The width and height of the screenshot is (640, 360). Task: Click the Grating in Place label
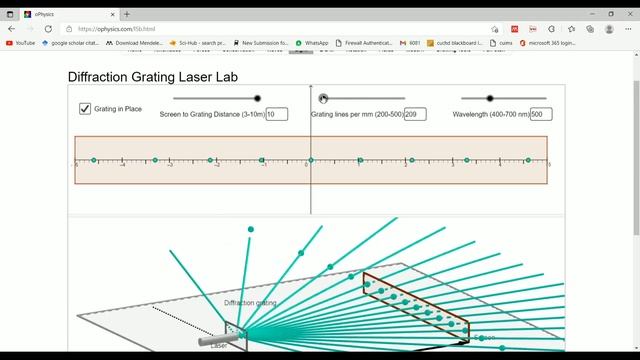118,109
